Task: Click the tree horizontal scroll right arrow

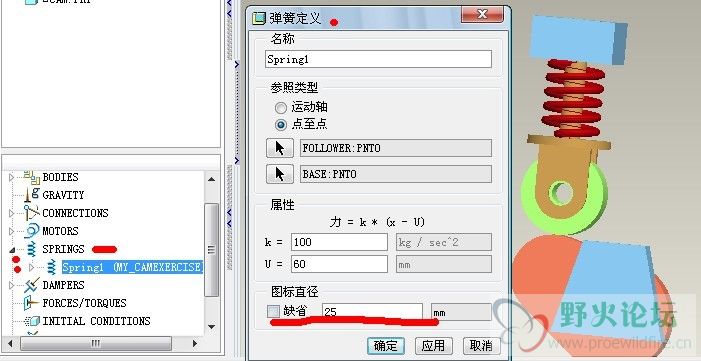Action: click(194, 344)
